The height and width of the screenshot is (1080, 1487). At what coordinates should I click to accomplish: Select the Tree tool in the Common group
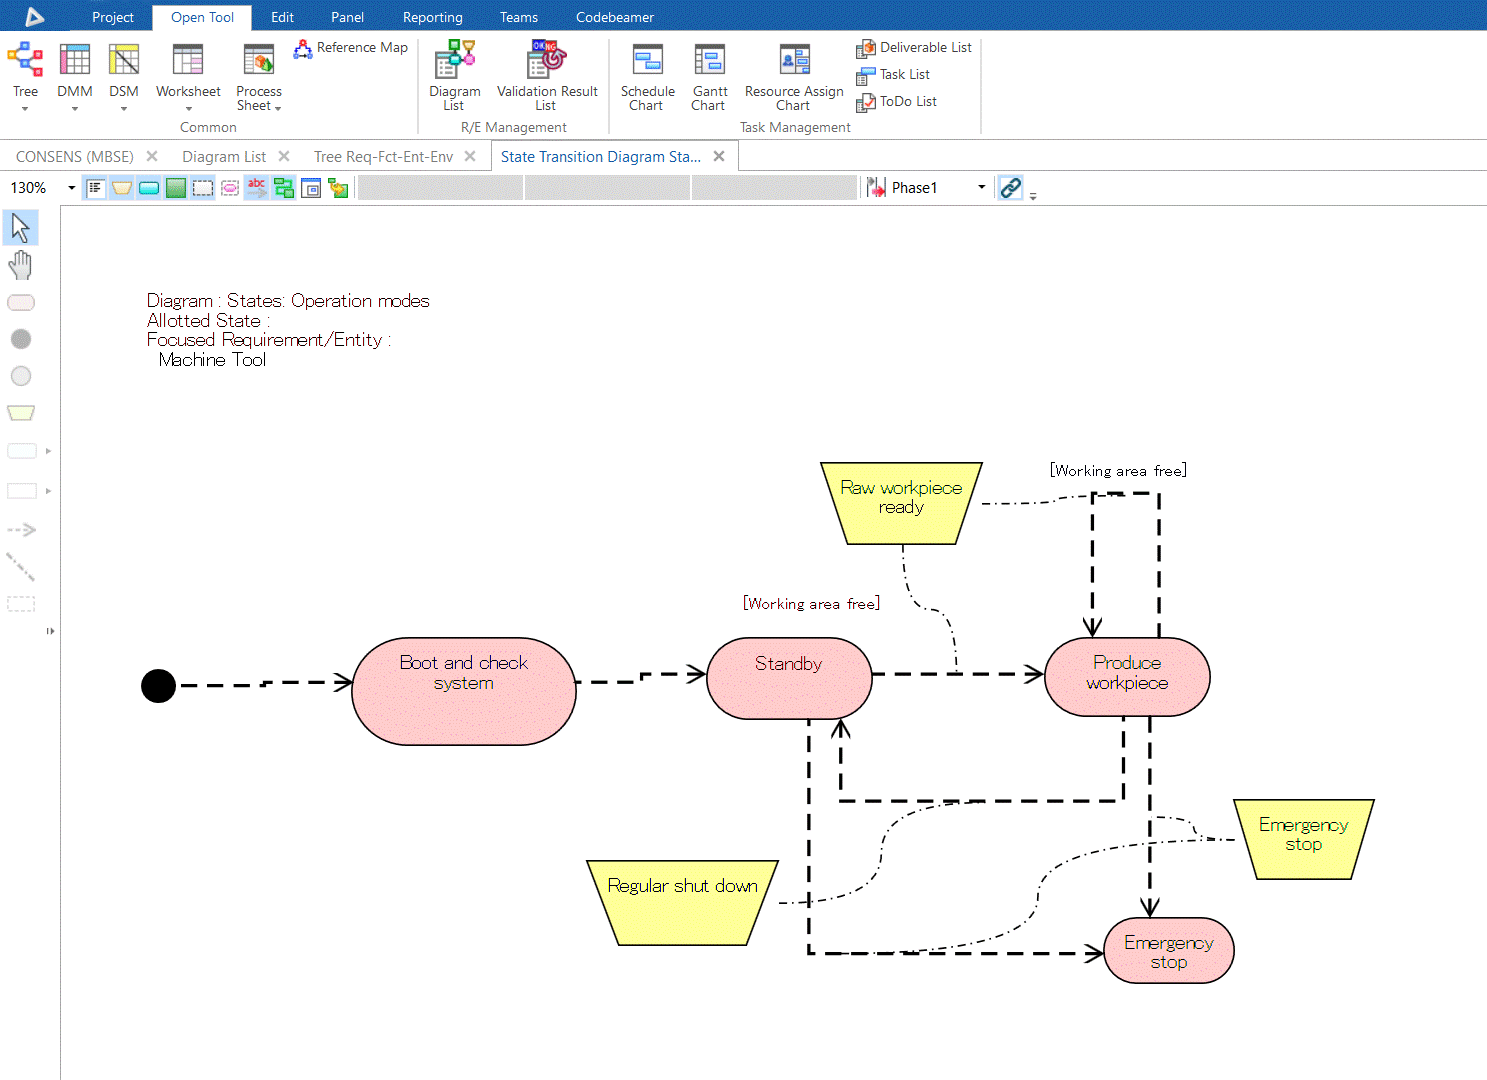25,70
